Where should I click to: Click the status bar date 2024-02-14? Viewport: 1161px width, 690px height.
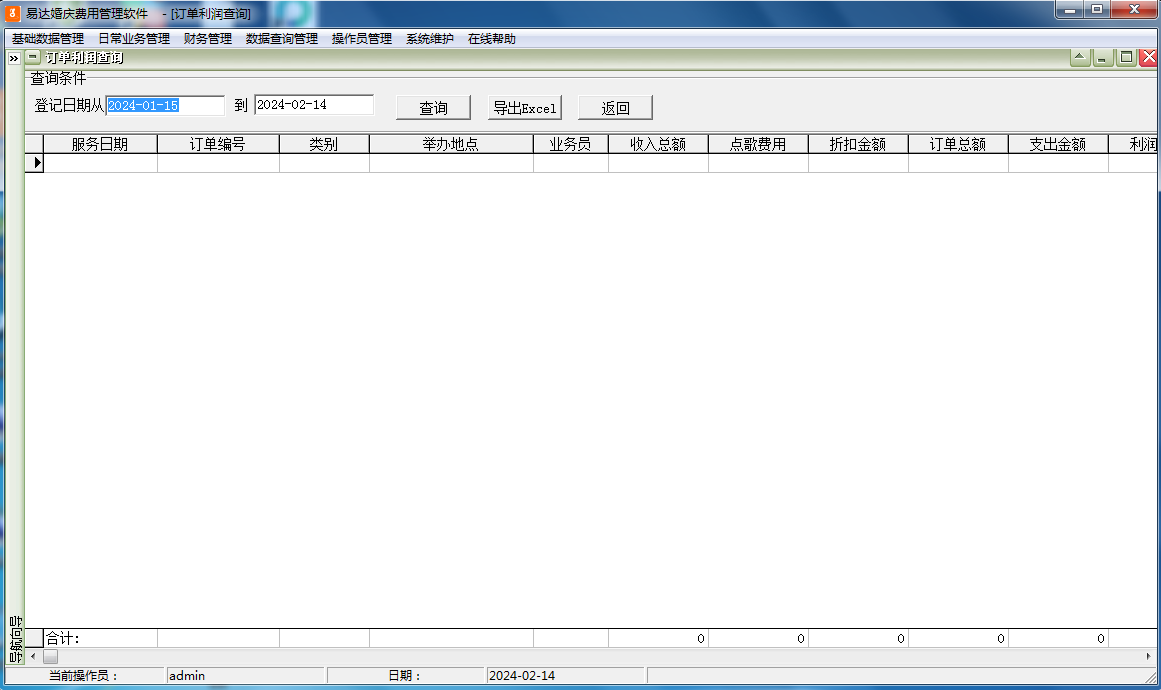coord(565,675)
